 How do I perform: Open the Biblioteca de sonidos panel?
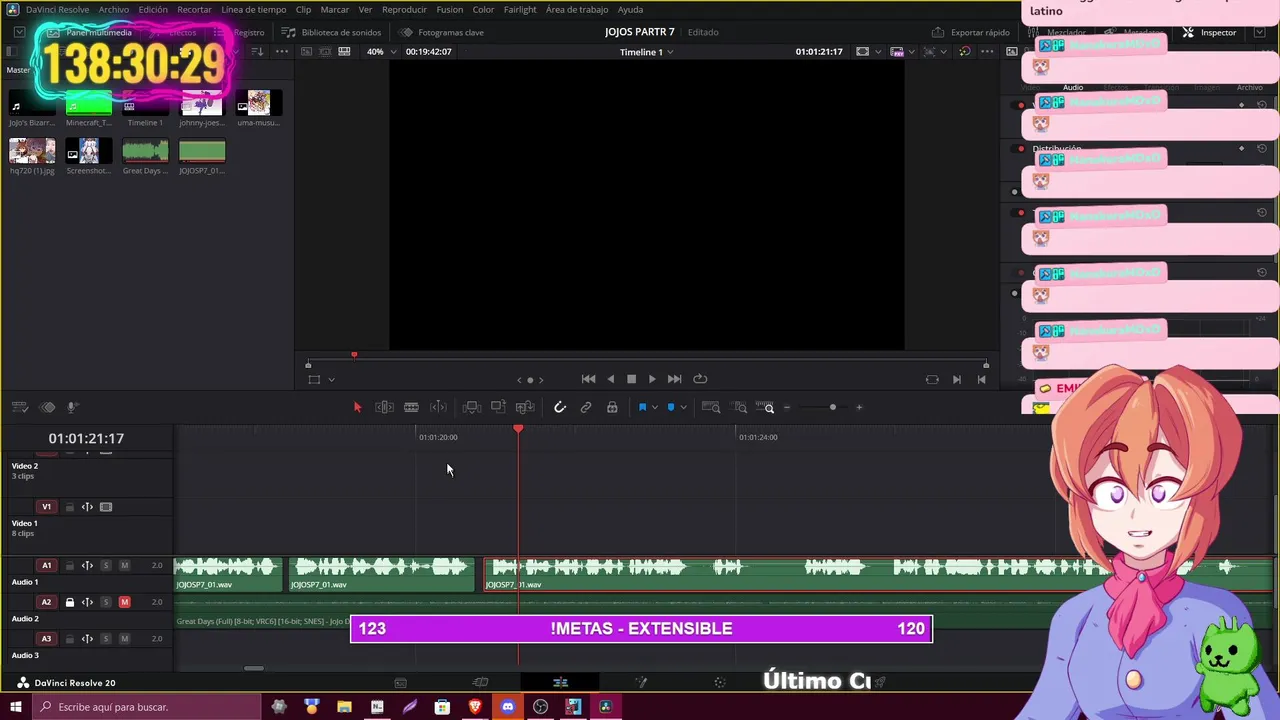coord(332,32)
